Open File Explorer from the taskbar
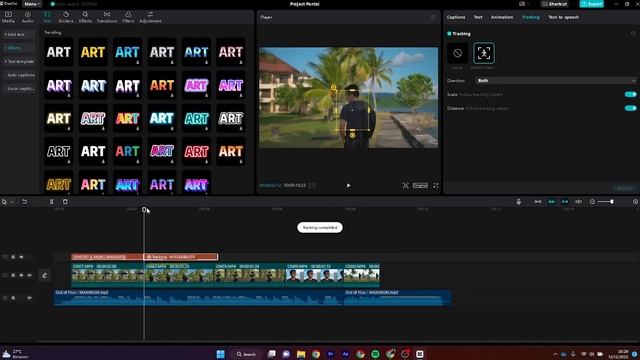Image resolution: width=640 pixels, height=360 pixels. pyautogui.click(x=301, y=354)
